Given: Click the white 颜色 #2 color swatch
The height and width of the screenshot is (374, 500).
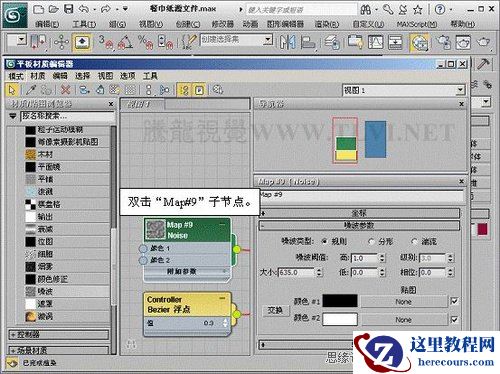Looking at the screenshot, I should pos(340,319).
